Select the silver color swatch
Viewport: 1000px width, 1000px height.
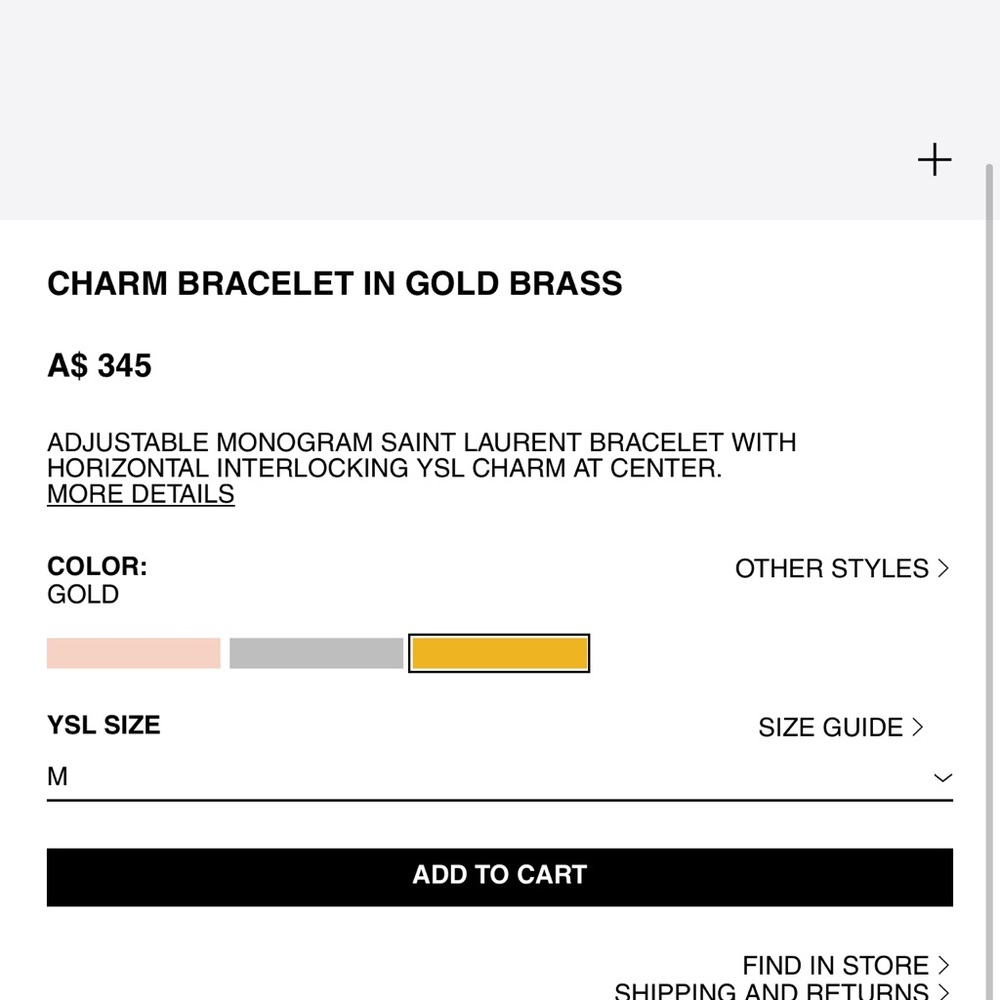tap(316, 652)
